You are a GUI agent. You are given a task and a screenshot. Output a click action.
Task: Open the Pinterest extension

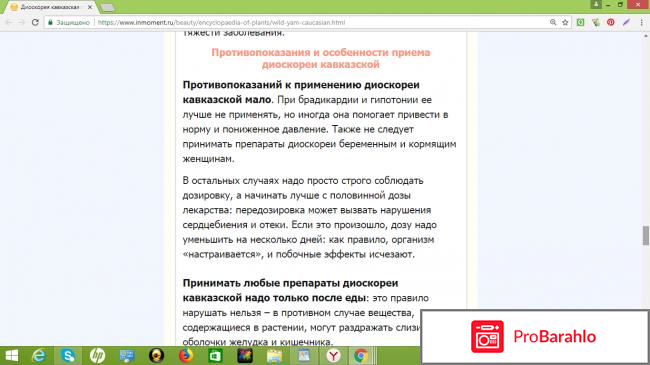[611, 22]
